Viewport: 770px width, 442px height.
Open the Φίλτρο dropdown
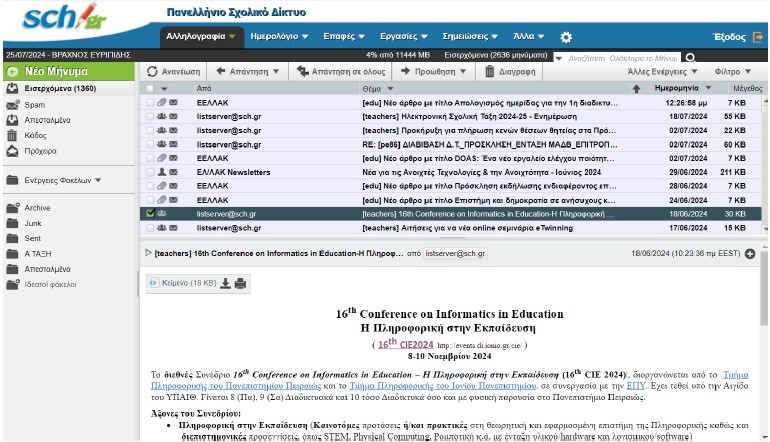(733, 72)
